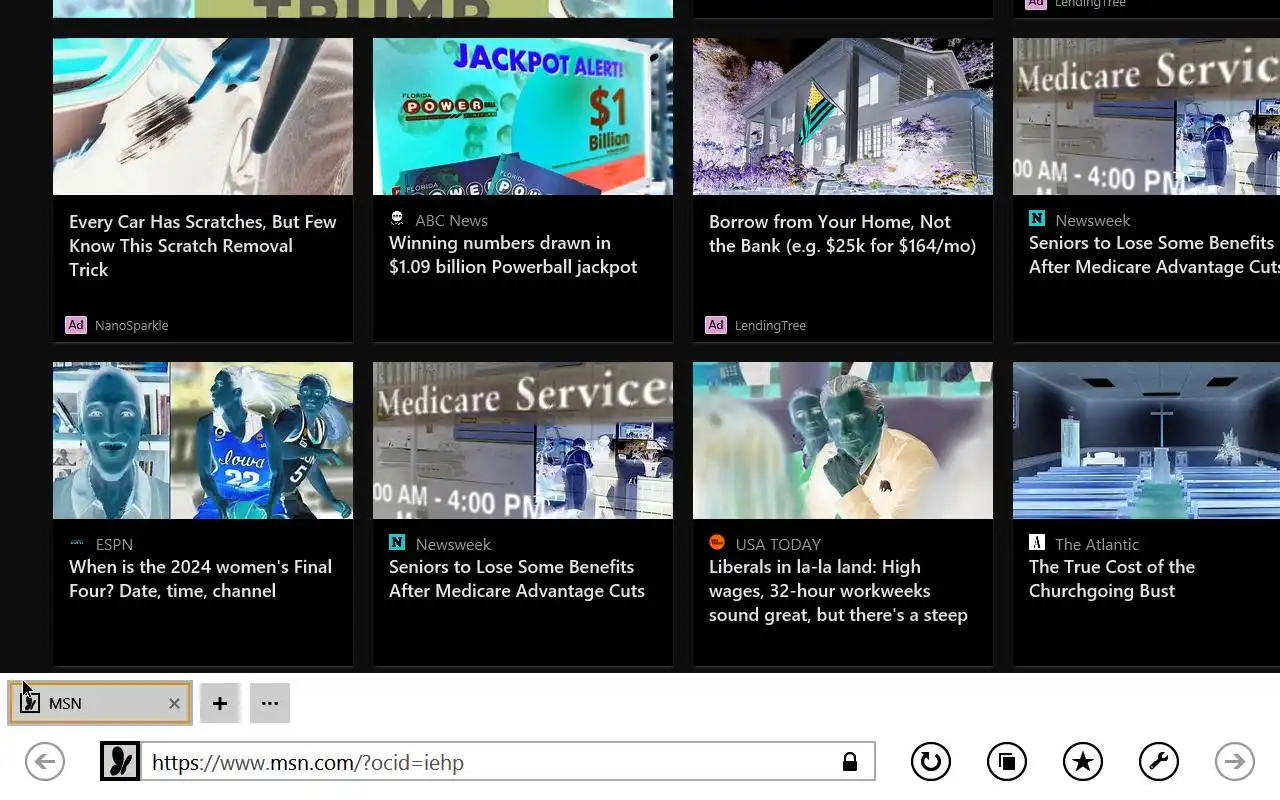Image resolution: width=1280 pixels, height=800 pixels.
Task: Click the ESPN source label
Action: pos(114,544)
